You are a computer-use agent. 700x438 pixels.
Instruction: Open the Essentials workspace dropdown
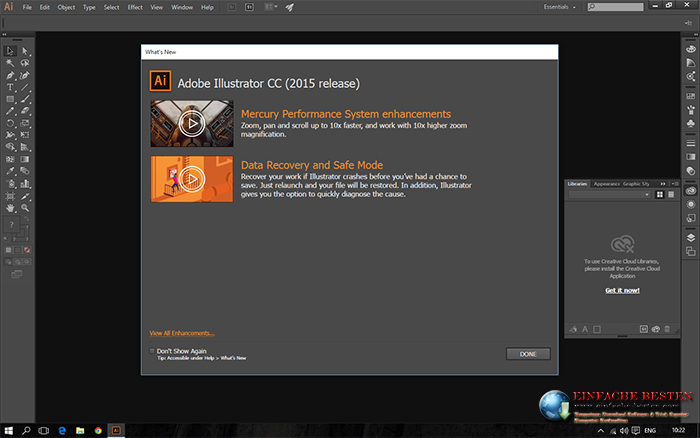tap(559, 7)
